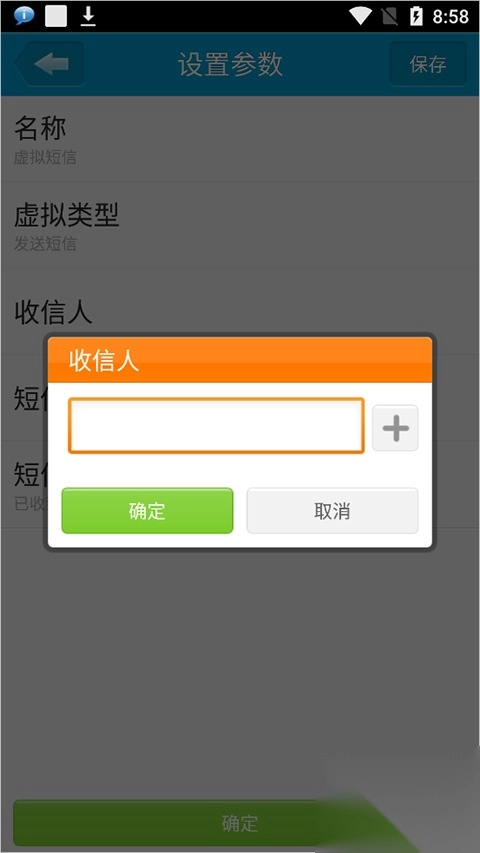Screen dimensions: 480x853
Task: Tap the 保存 save button
Action: pyautogui.click(x=428, y=64)
